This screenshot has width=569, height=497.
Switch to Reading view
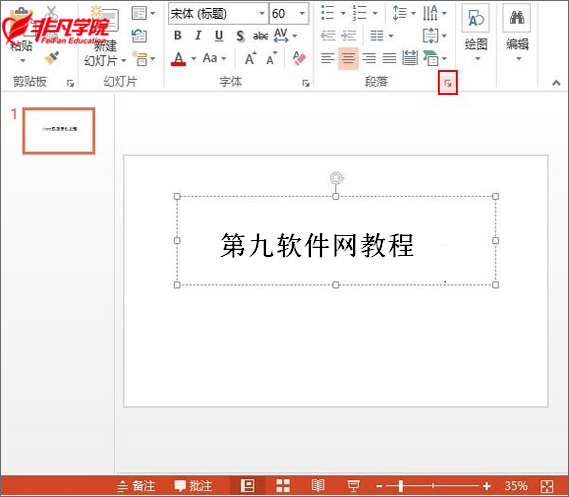click(x=318, y=486)
